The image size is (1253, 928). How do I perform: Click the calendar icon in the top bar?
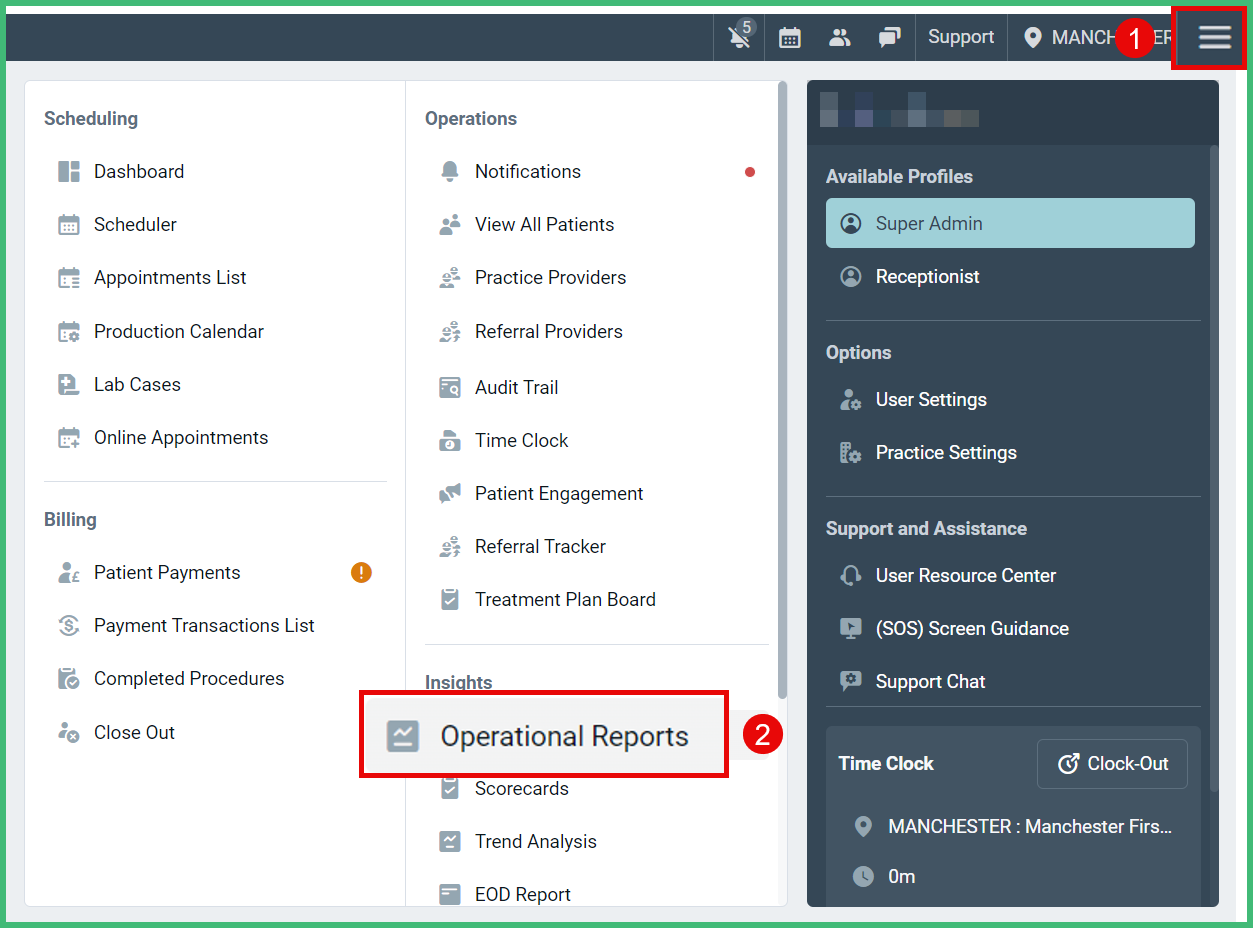coord(789,37)
